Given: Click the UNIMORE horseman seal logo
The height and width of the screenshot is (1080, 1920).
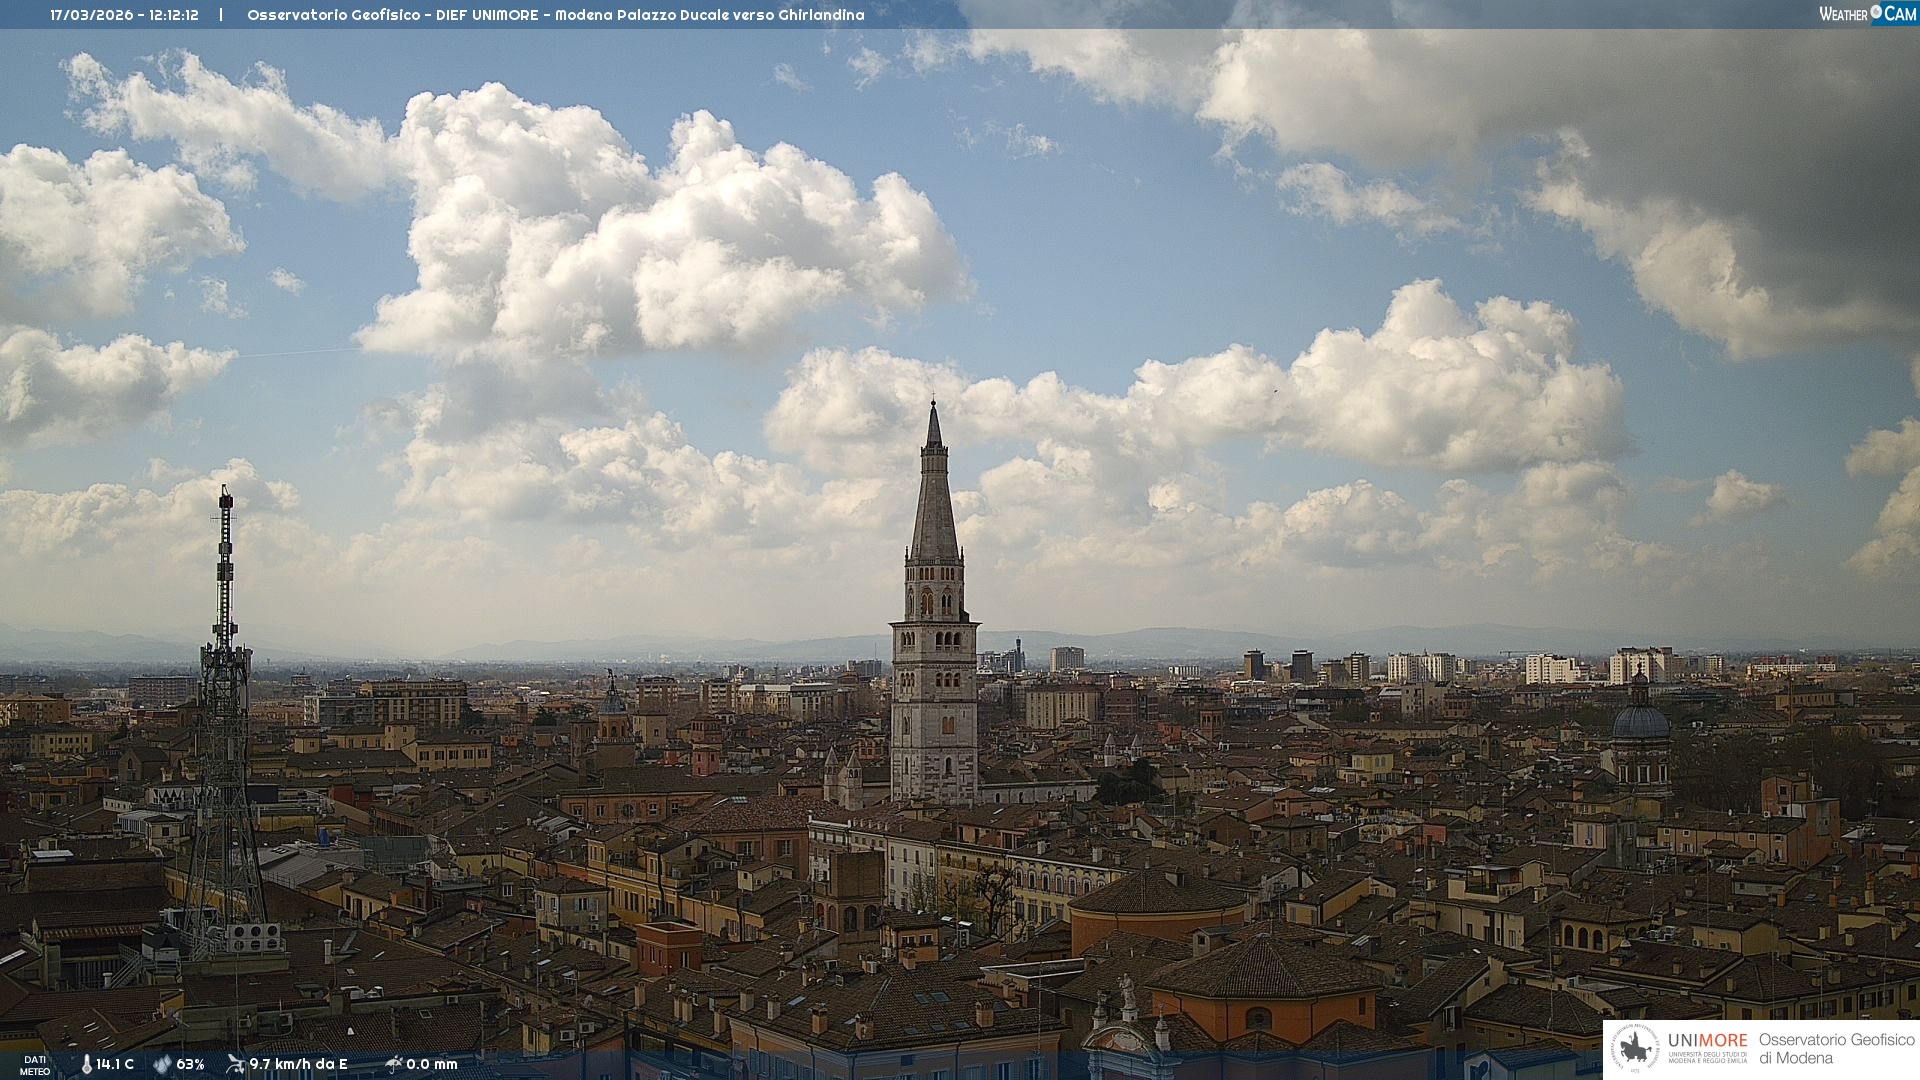Looking at the screenshot, I should click(1635, 1049).
